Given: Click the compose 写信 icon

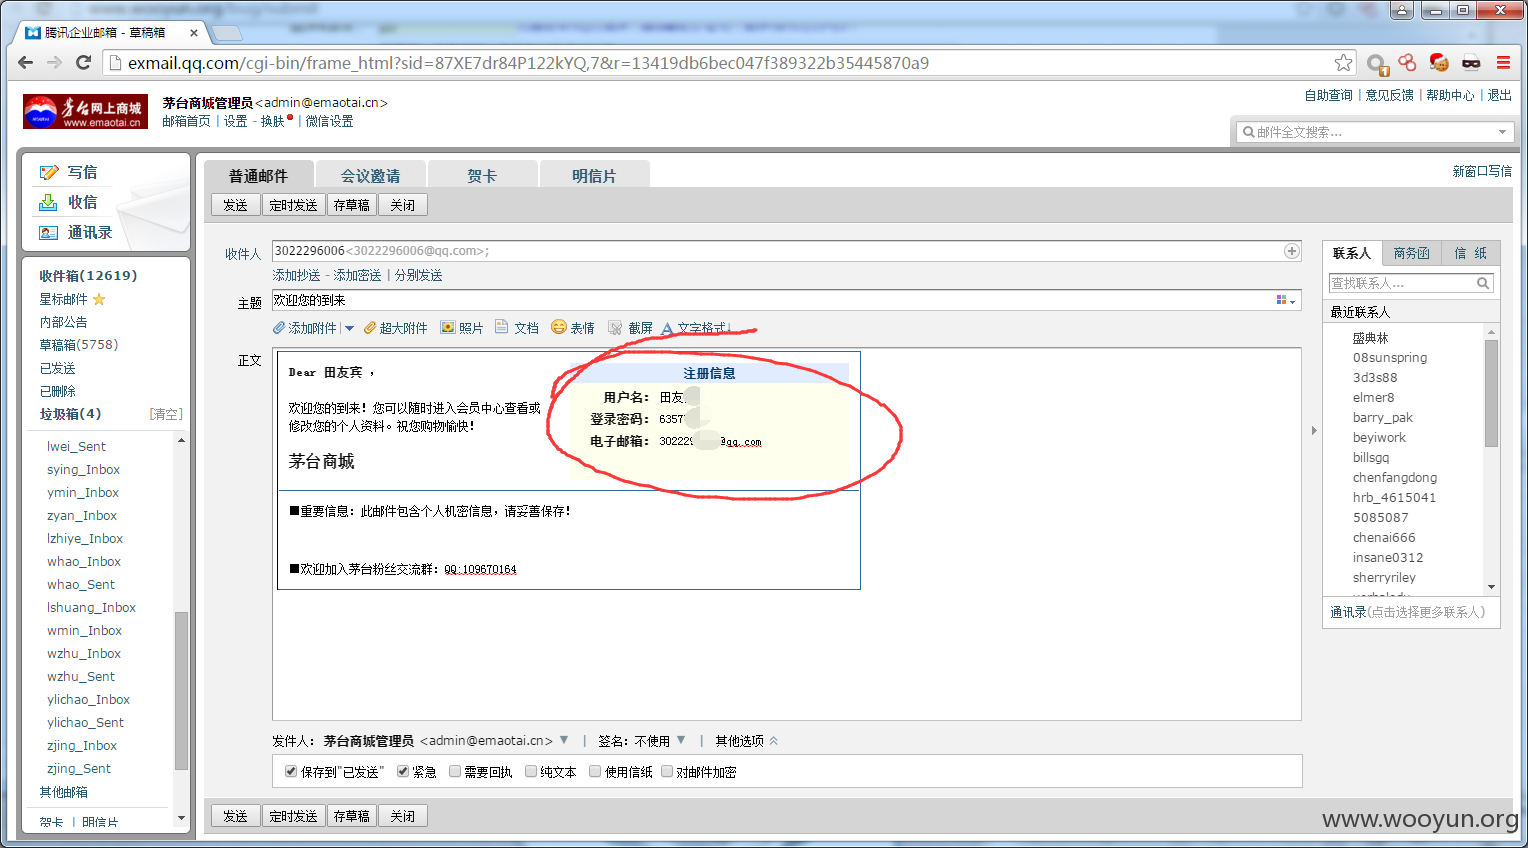Looking at the screenshot, I should [x=48, y=172].
